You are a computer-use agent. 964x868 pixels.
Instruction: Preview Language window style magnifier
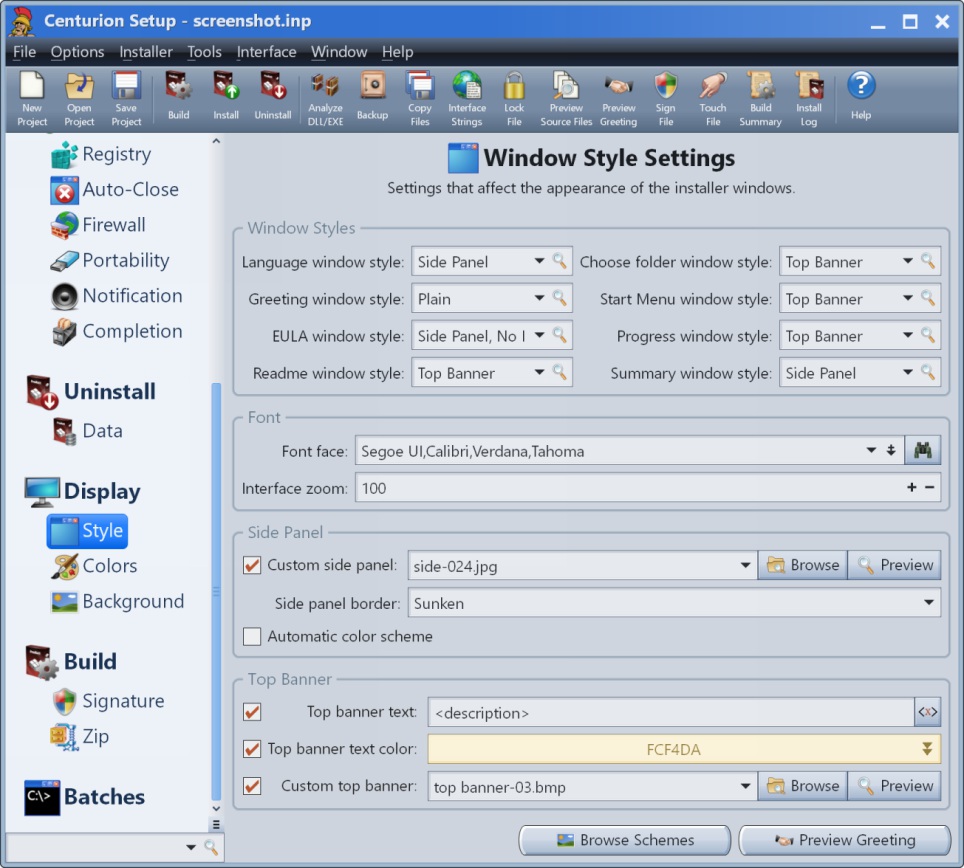tap(559, 261)
